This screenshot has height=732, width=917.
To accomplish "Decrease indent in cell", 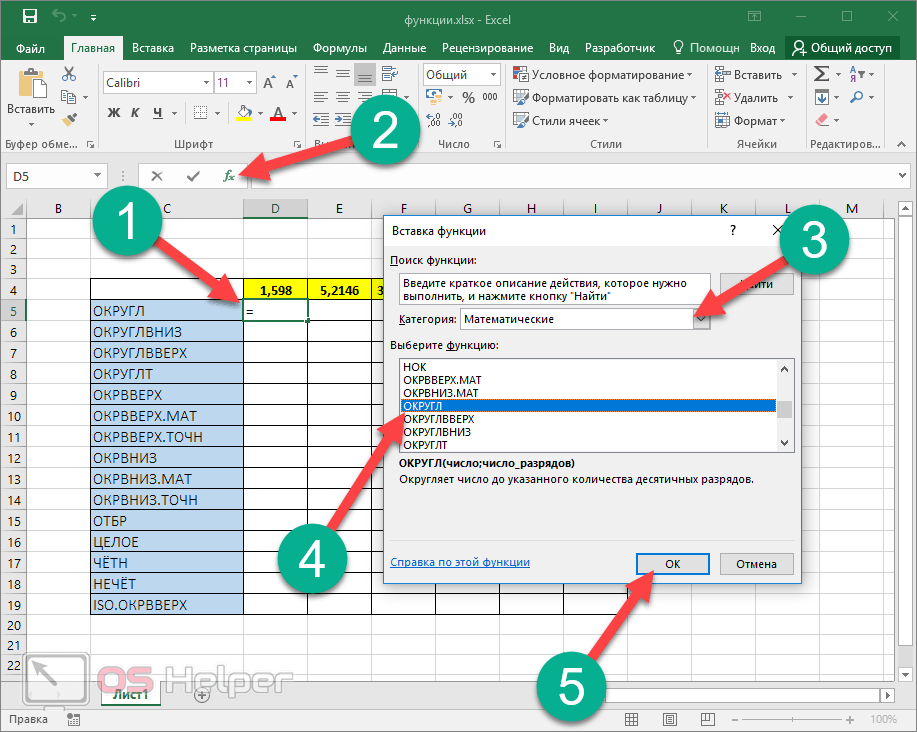I will click(x=320, y=120).
